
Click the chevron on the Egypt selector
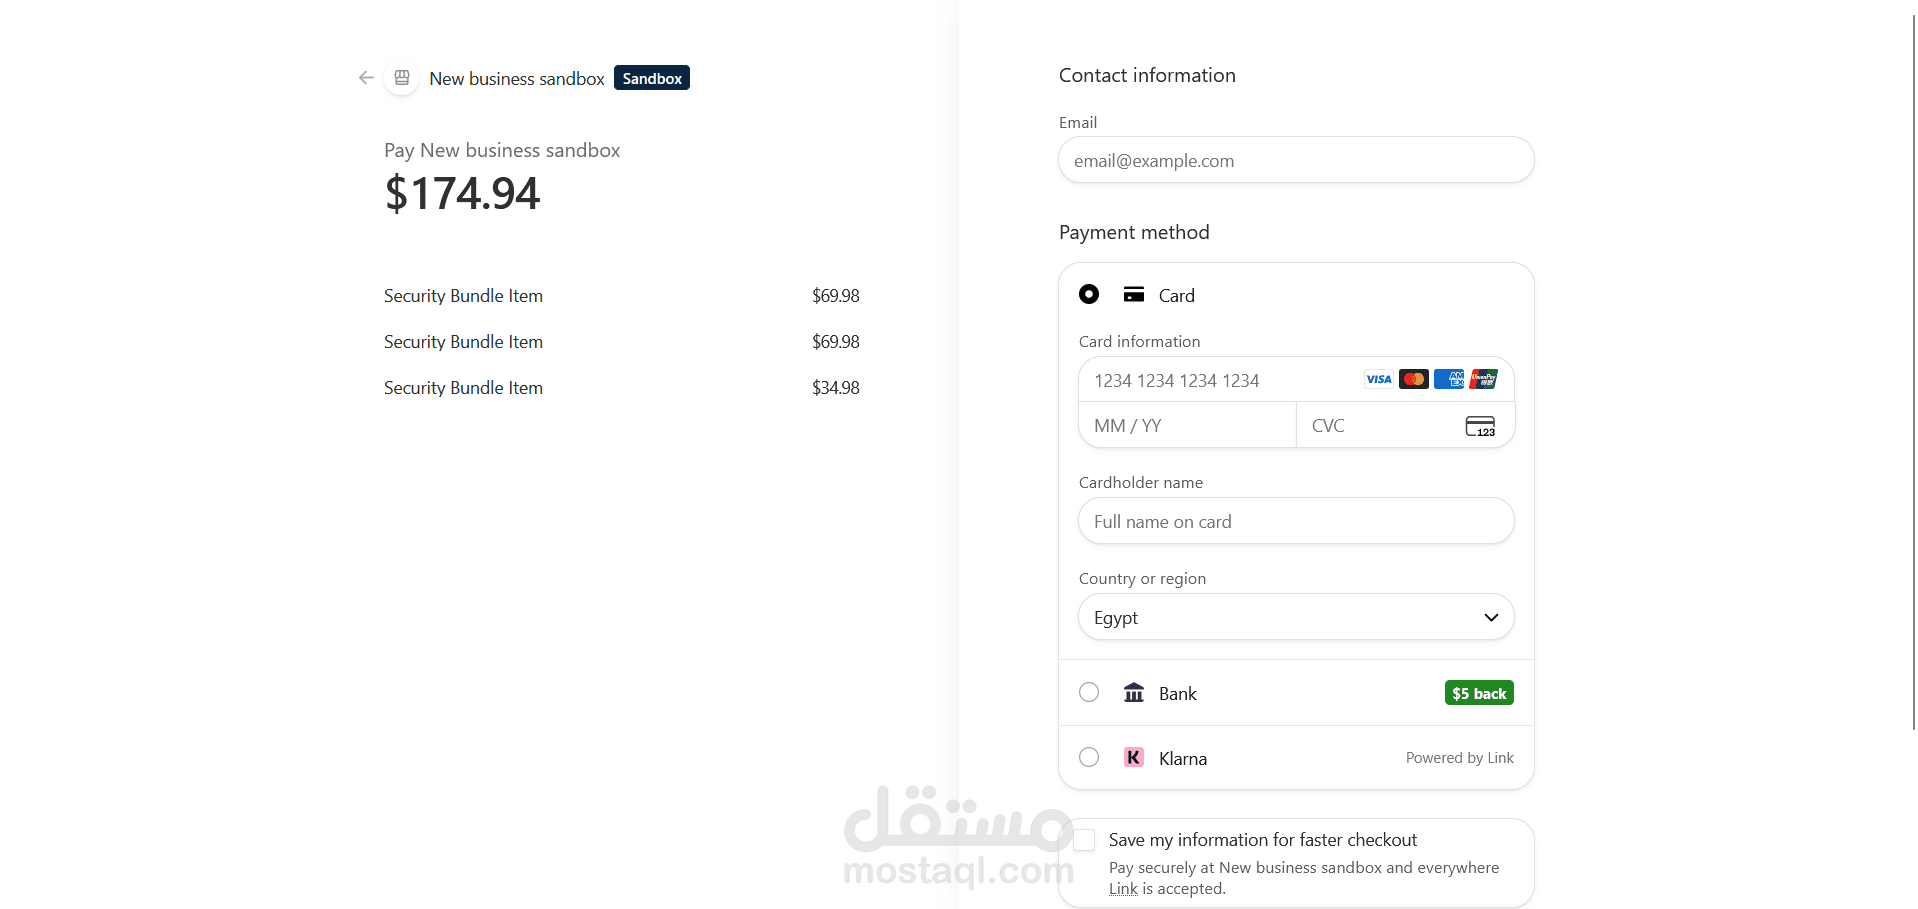(1491, 617)
